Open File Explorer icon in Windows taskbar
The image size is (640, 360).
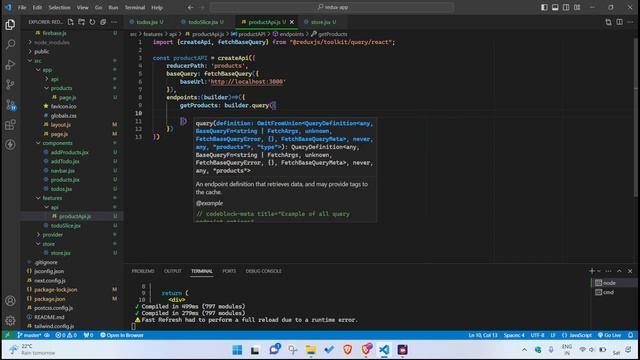coord(311,349)
